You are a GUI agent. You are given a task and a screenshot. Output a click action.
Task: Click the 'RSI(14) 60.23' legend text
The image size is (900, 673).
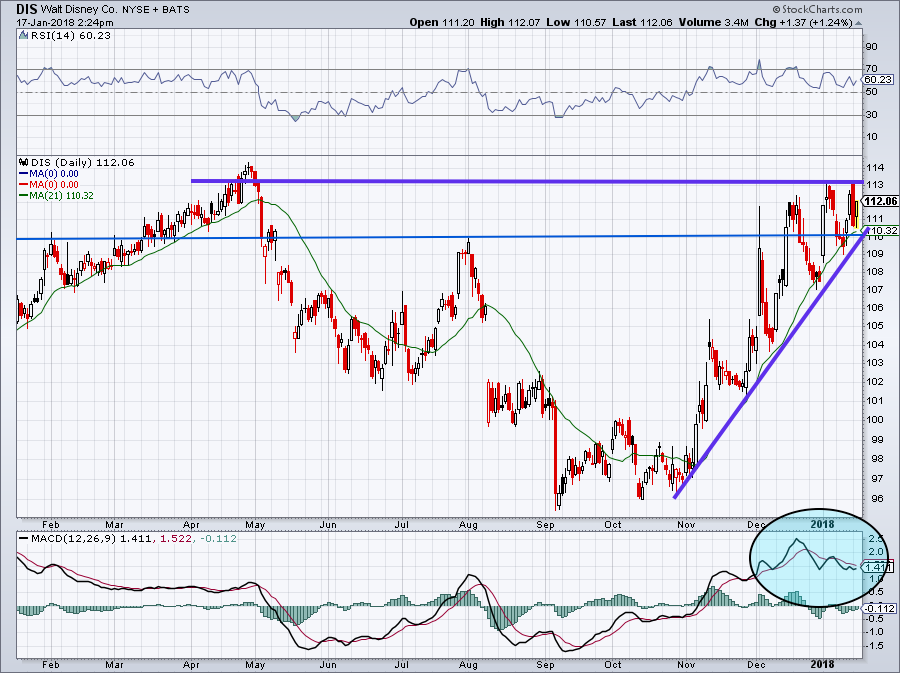(71, 36)
